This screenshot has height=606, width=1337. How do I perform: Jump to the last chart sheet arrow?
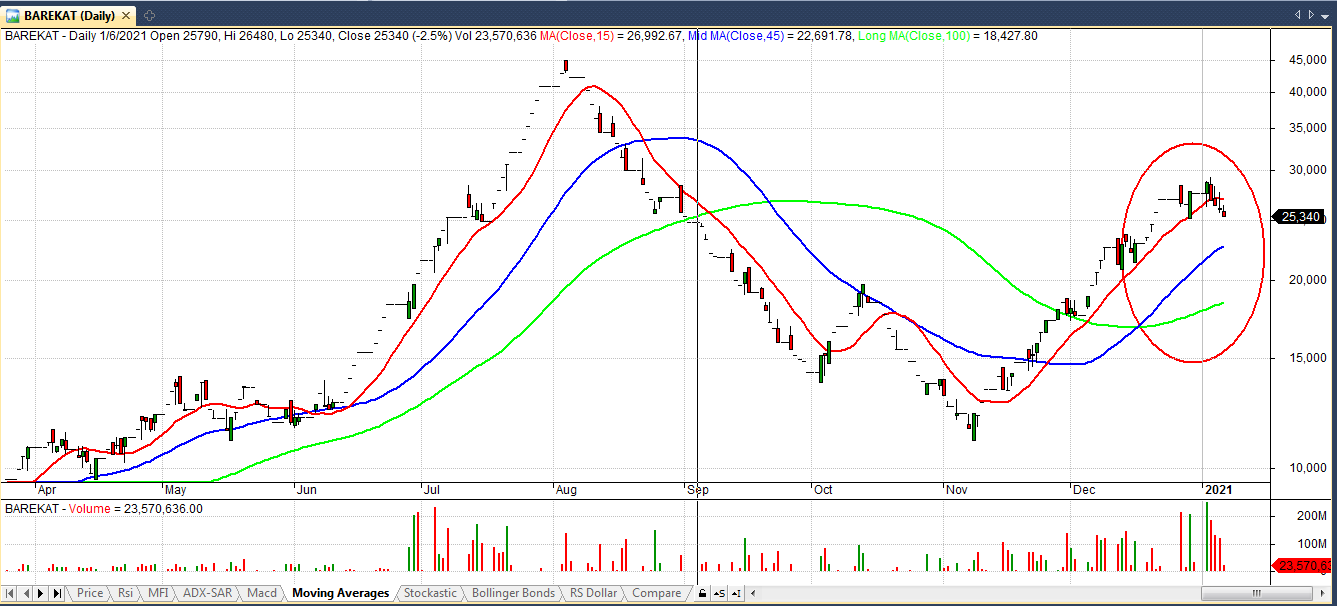(57, 593)
